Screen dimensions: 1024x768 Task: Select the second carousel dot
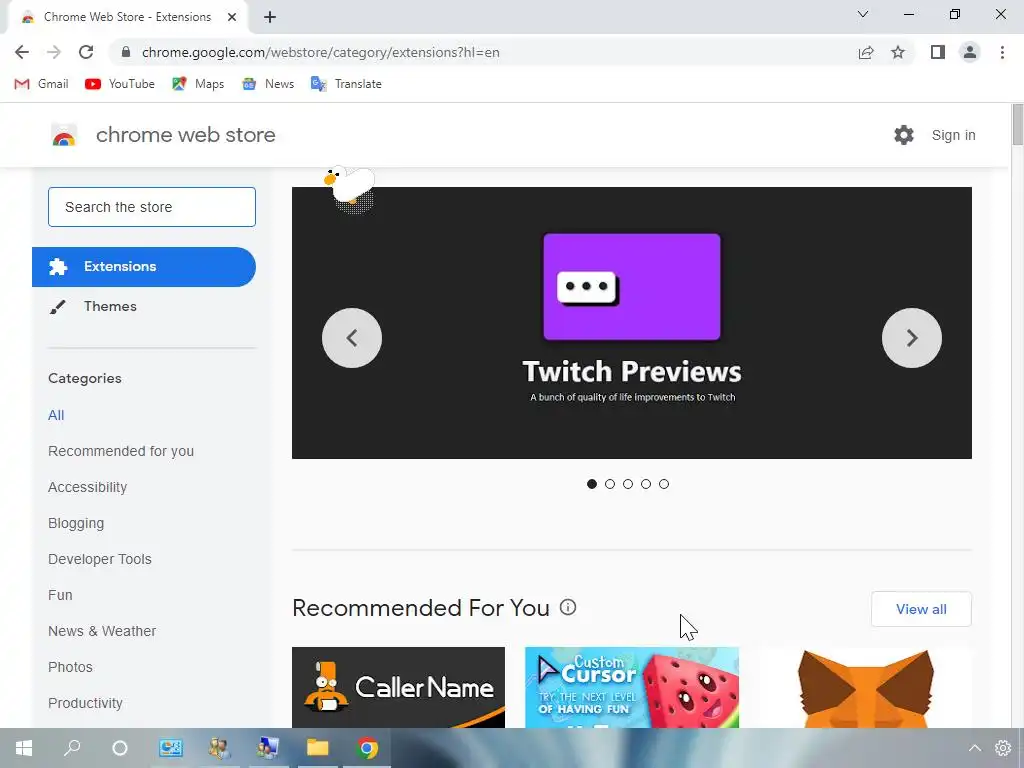pyautogui.click(x=610, y=484)
